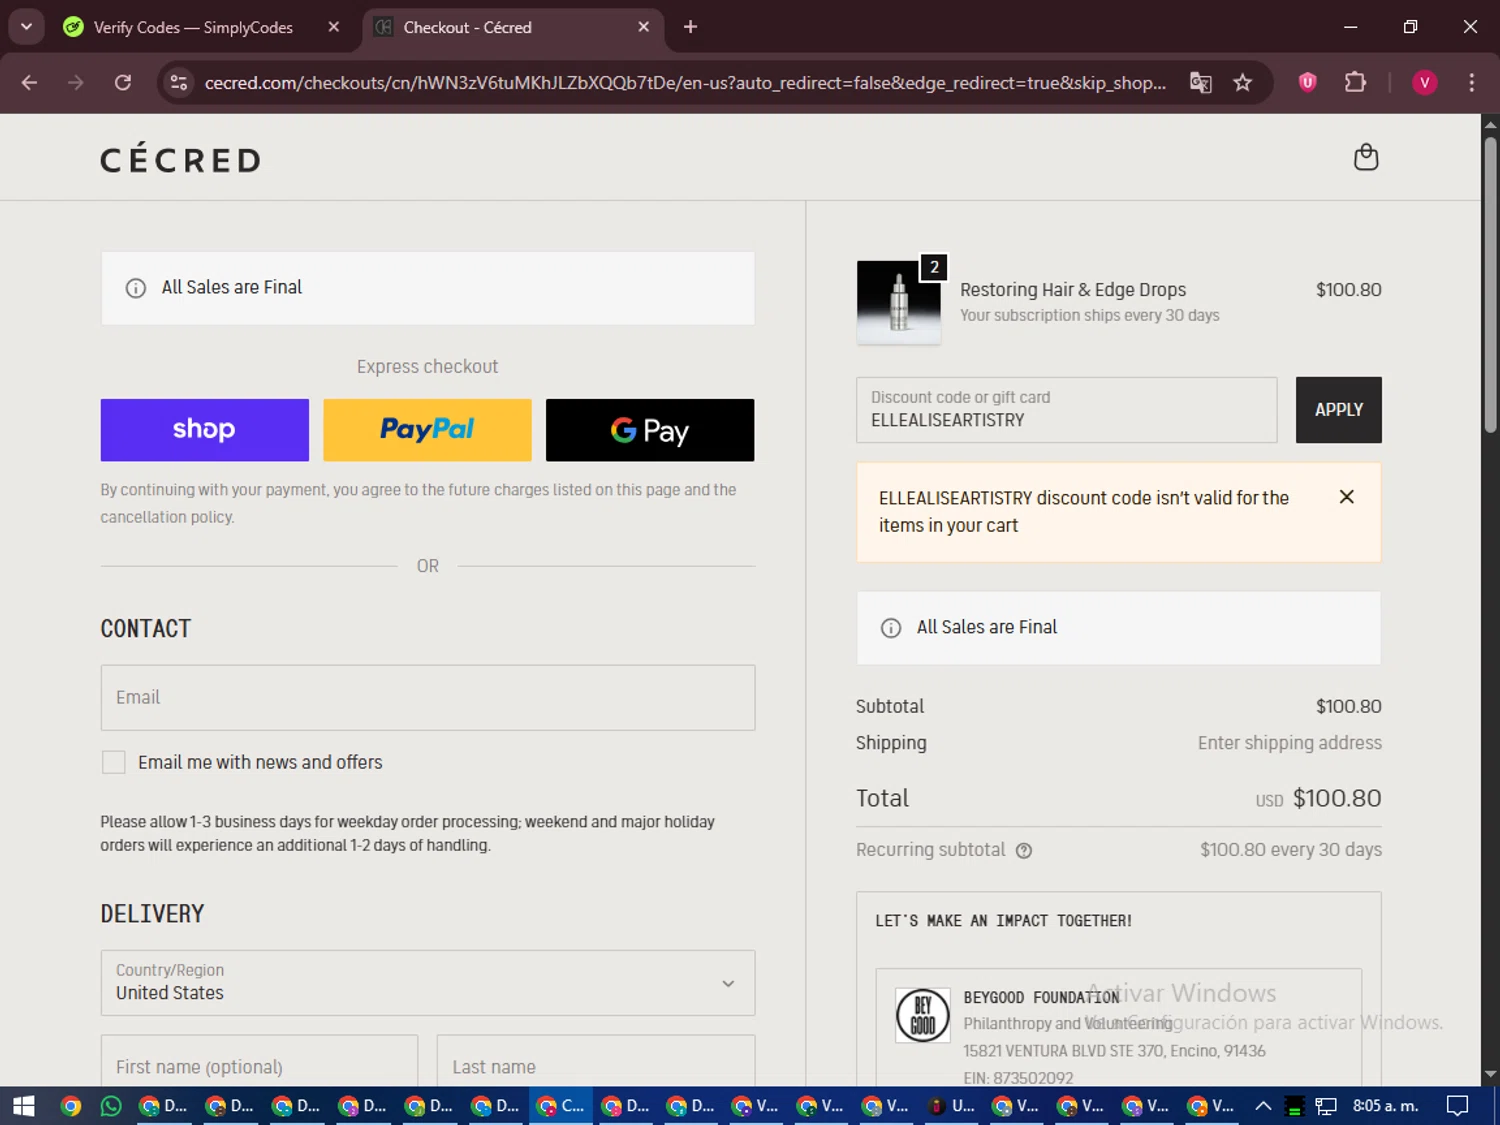Open the tab search dropdown
The image size is (1500, 1125).
pos(26,27)
